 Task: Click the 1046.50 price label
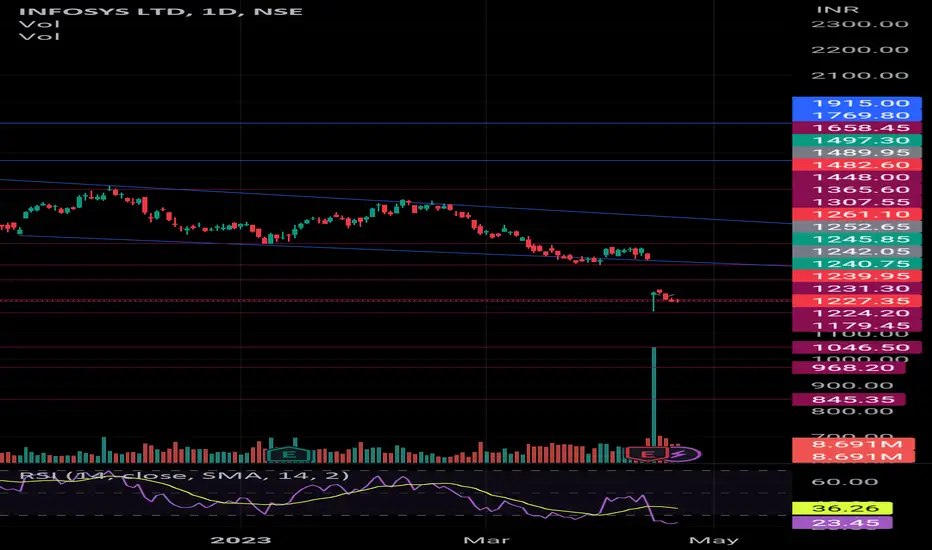[857, 348]
